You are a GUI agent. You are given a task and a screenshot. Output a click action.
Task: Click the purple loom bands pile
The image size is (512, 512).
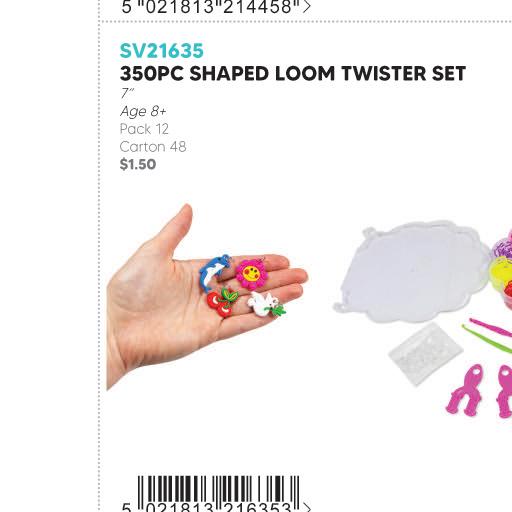[502, 245]
